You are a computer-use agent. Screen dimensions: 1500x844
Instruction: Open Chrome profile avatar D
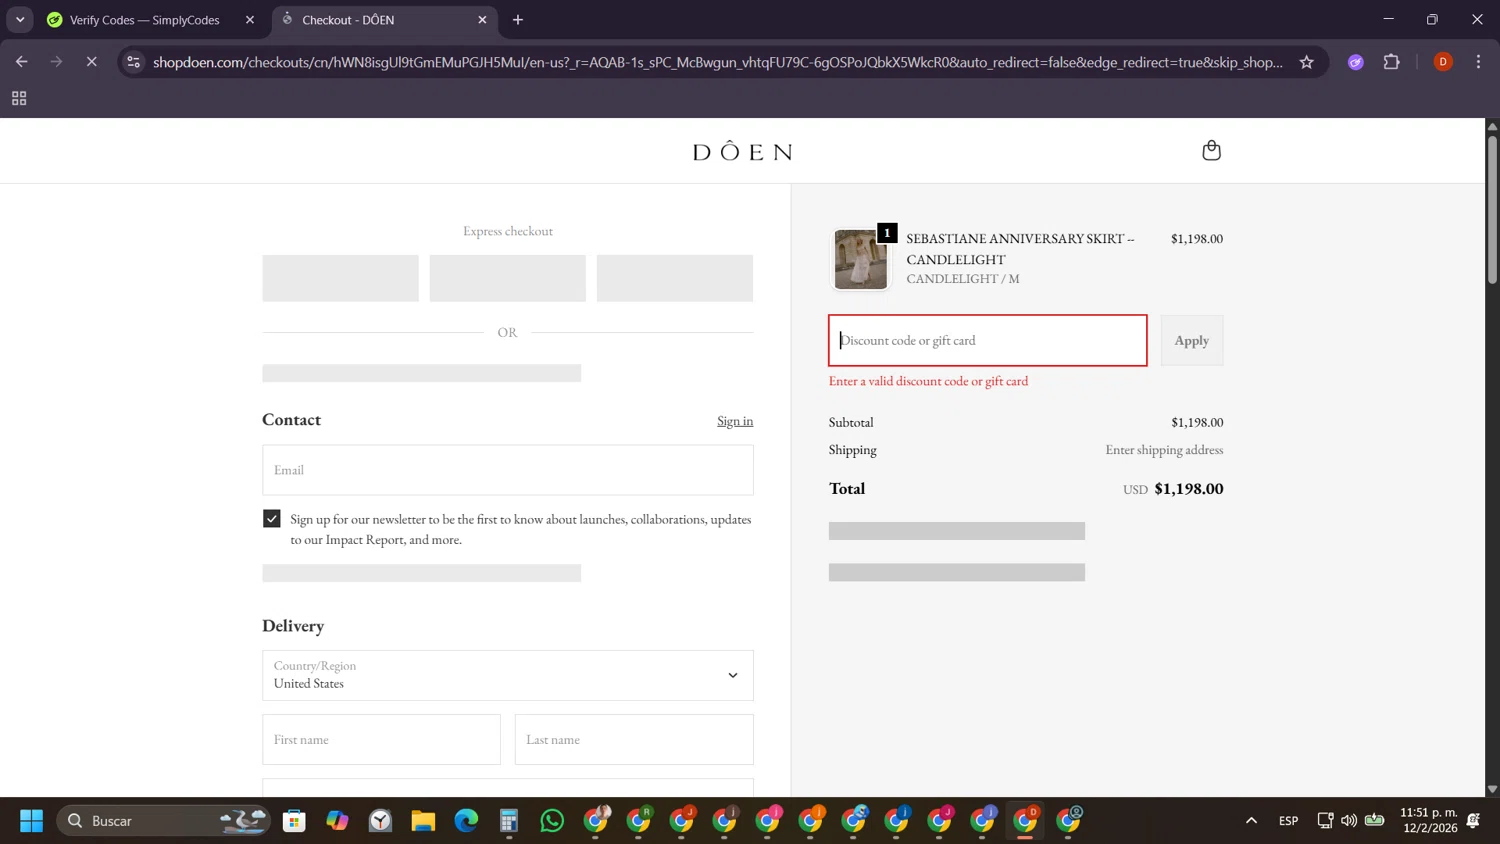(x=1443, y=62)
